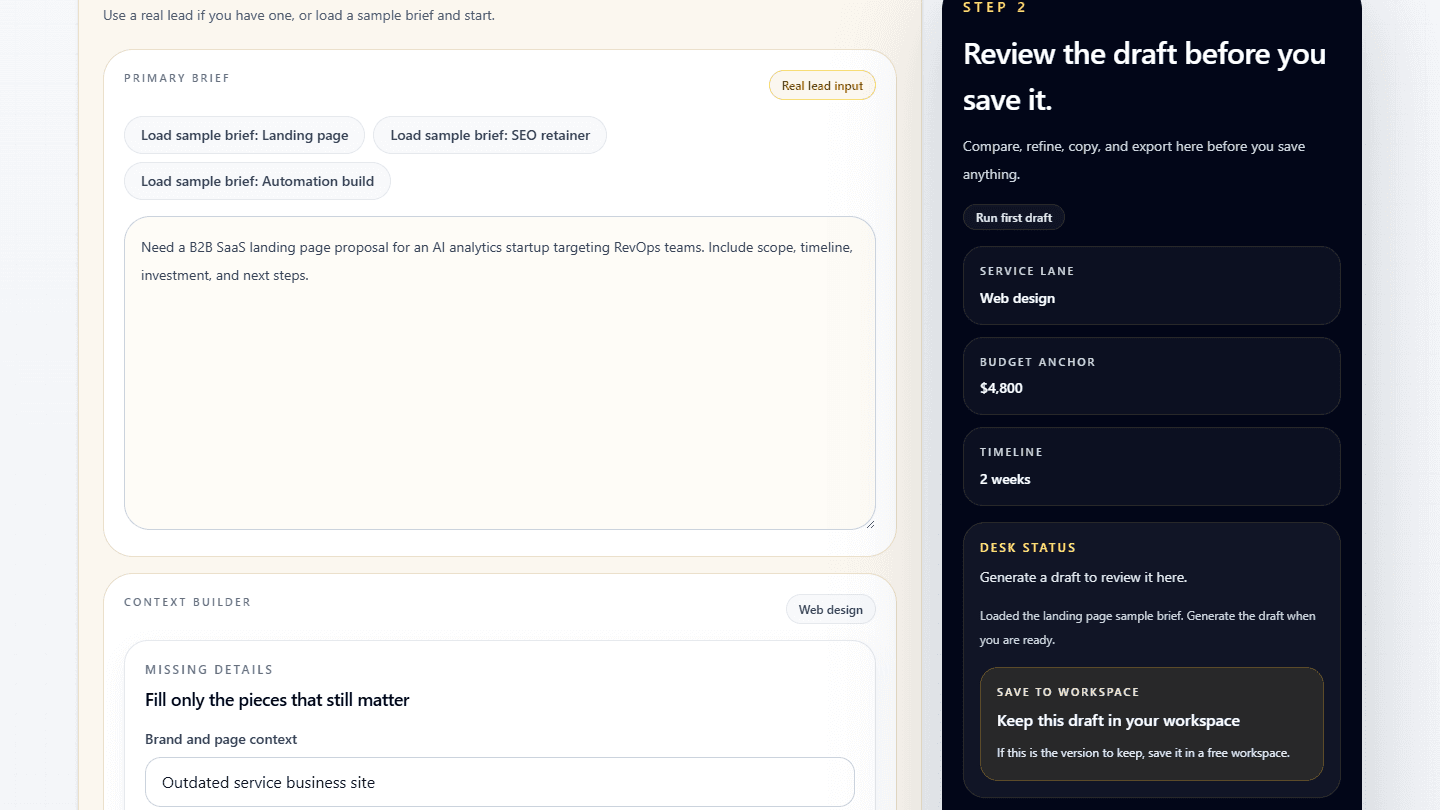Click the Step 2 heading label
The height and width of the screenshot is (810, 1440).
tap(994, 8)
